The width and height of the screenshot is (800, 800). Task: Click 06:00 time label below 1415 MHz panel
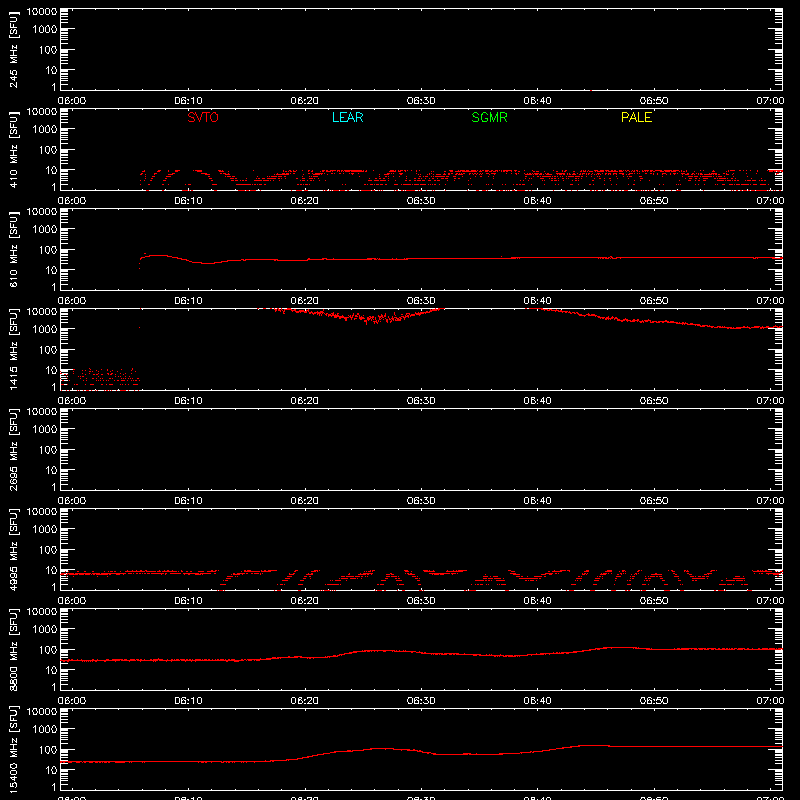(72, 401)
